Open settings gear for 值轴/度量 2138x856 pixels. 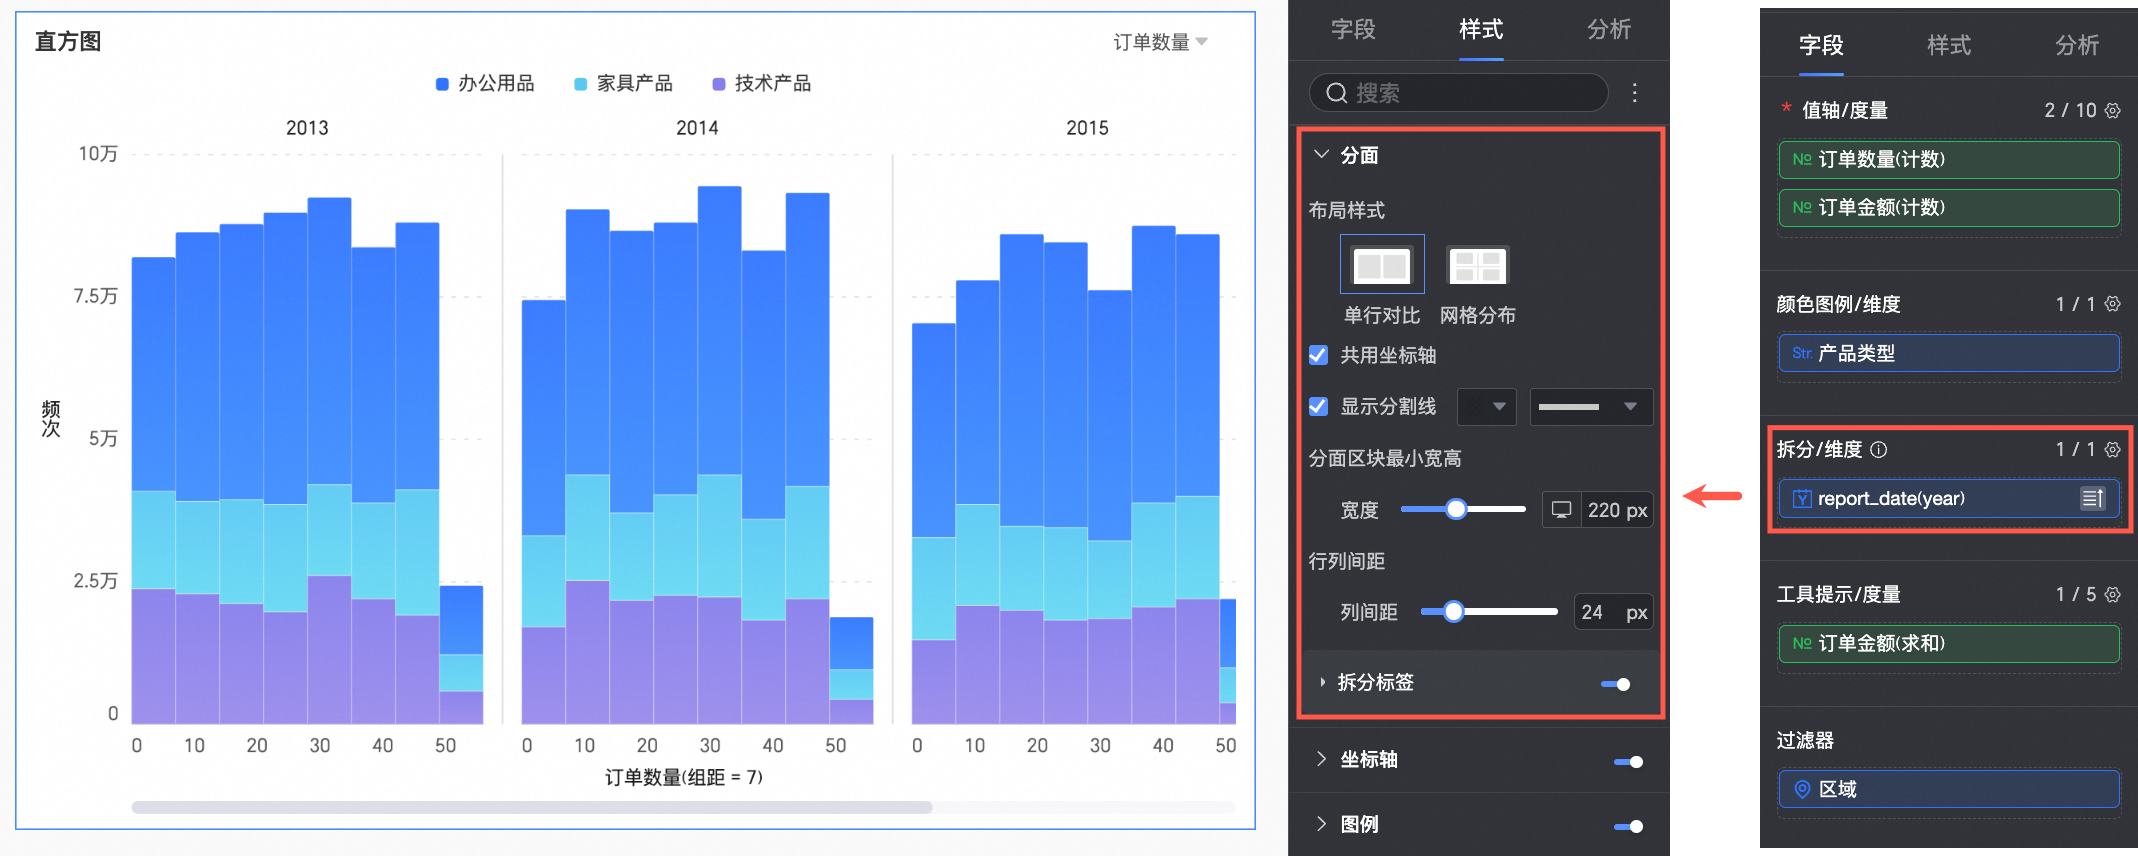pyautogui.click(x=2113, y=110)
